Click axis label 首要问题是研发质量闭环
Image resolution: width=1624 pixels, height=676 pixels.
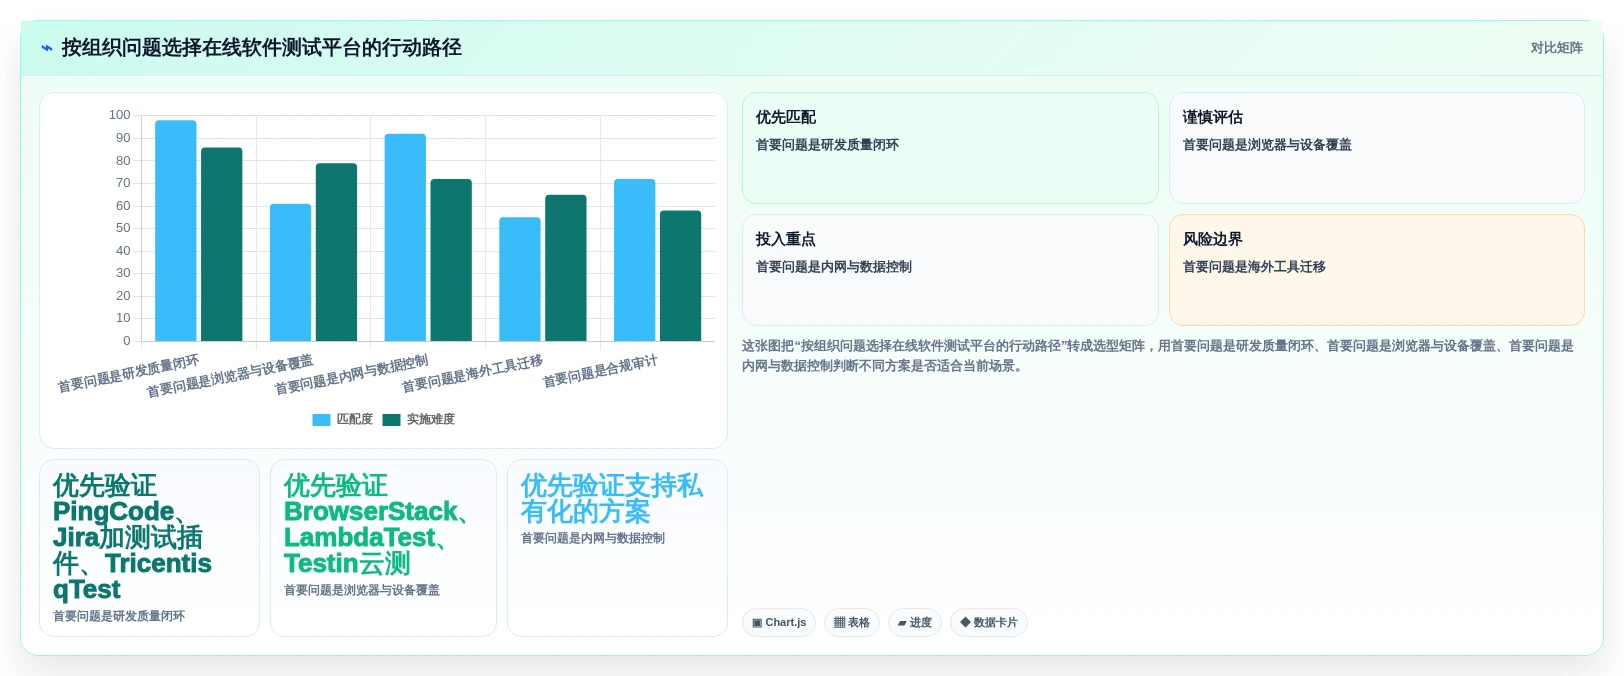click(x=128, y=374)
